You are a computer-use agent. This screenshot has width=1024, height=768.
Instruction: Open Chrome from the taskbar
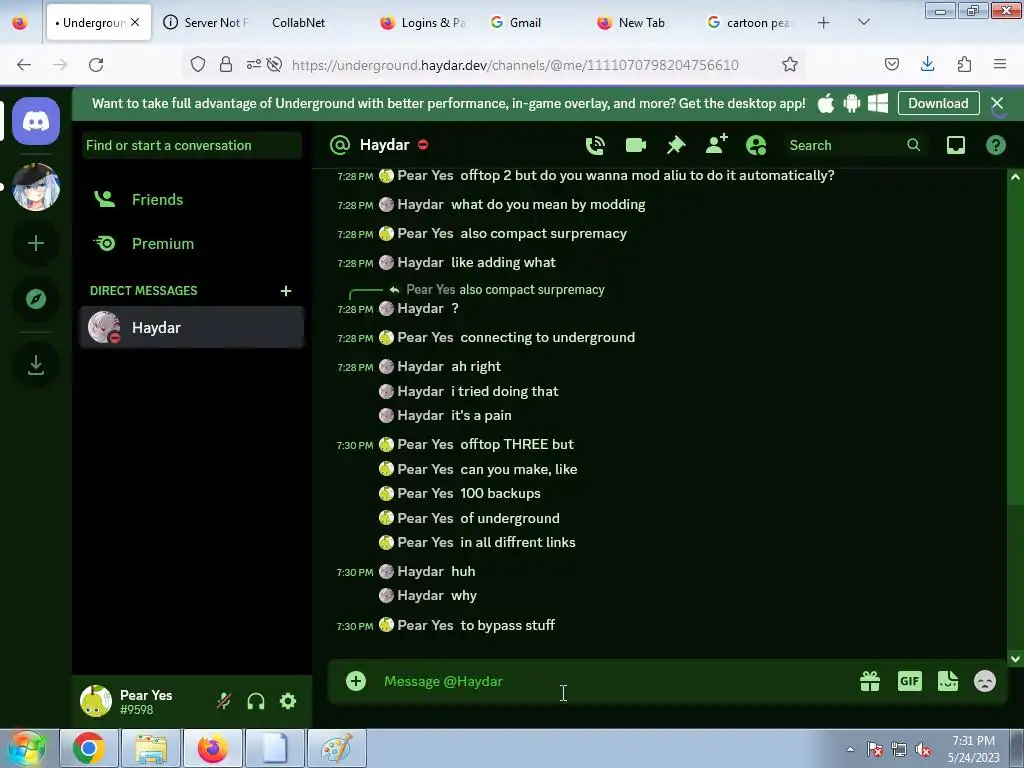pos(88,748)
